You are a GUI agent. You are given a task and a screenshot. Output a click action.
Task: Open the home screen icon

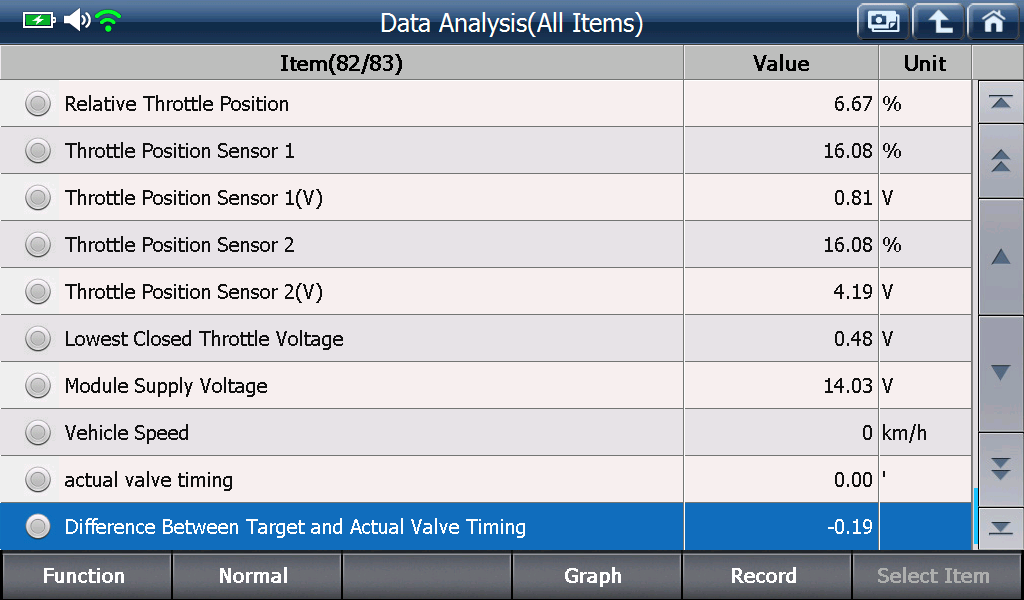pyautogui.click(x=993, y=22)
